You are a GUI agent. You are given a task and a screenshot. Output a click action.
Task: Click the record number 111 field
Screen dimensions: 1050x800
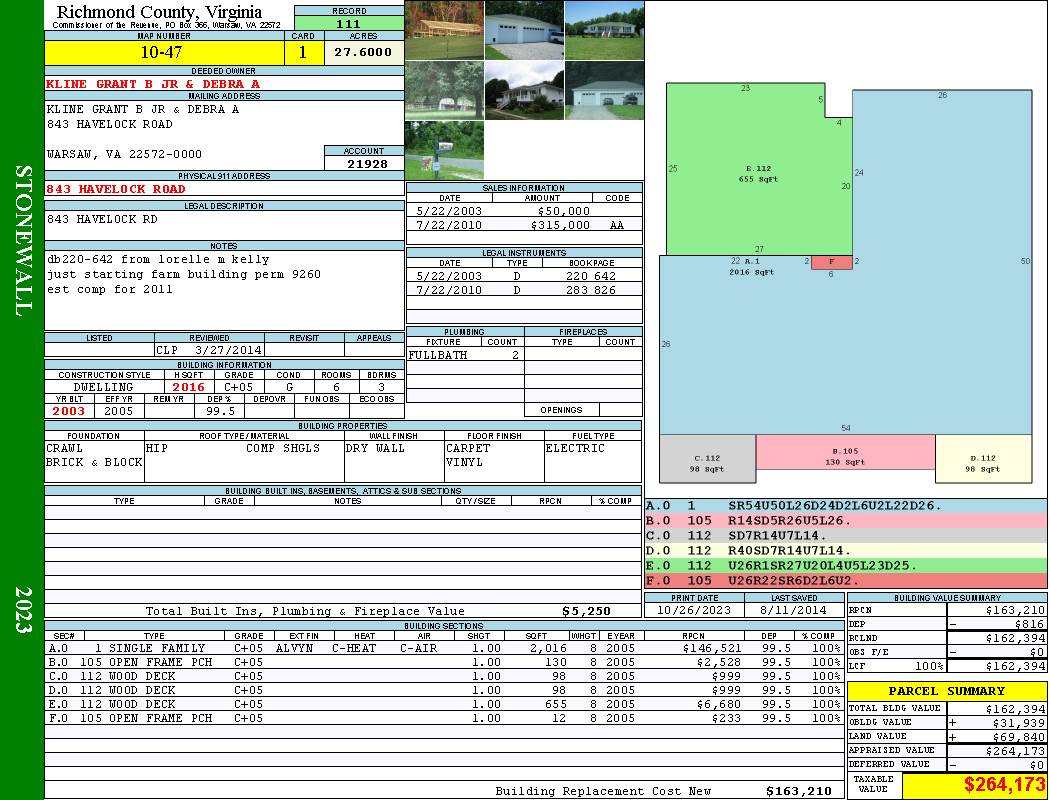pyautogui.click(x=349, y=24)
